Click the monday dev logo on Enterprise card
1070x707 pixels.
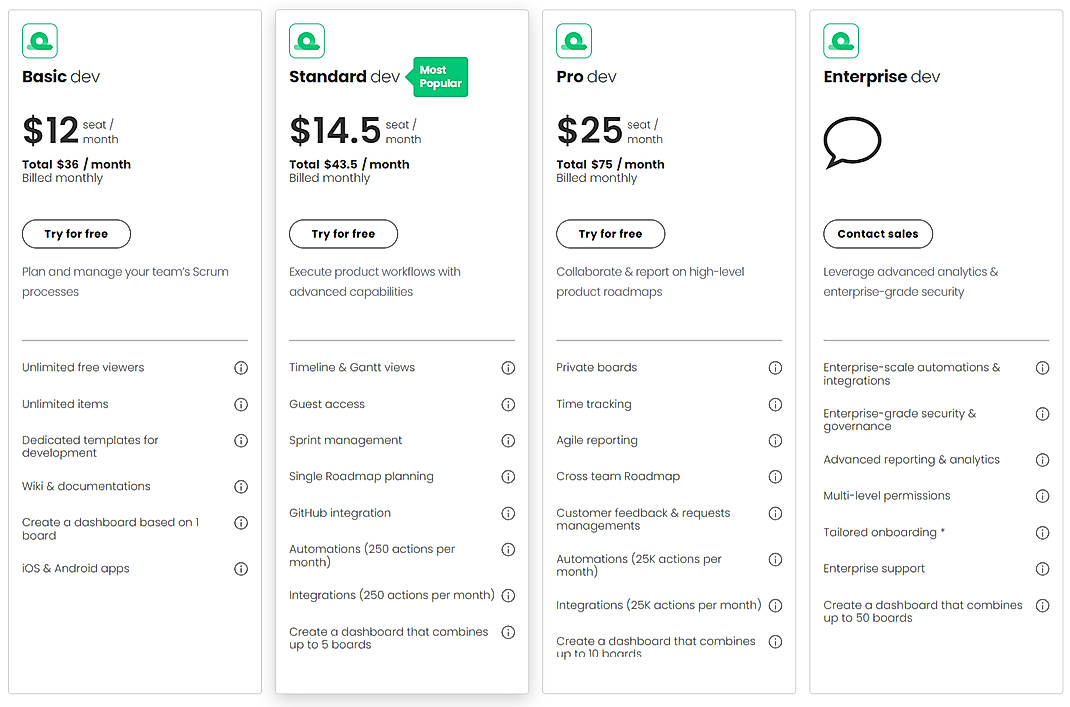point(841,40)
